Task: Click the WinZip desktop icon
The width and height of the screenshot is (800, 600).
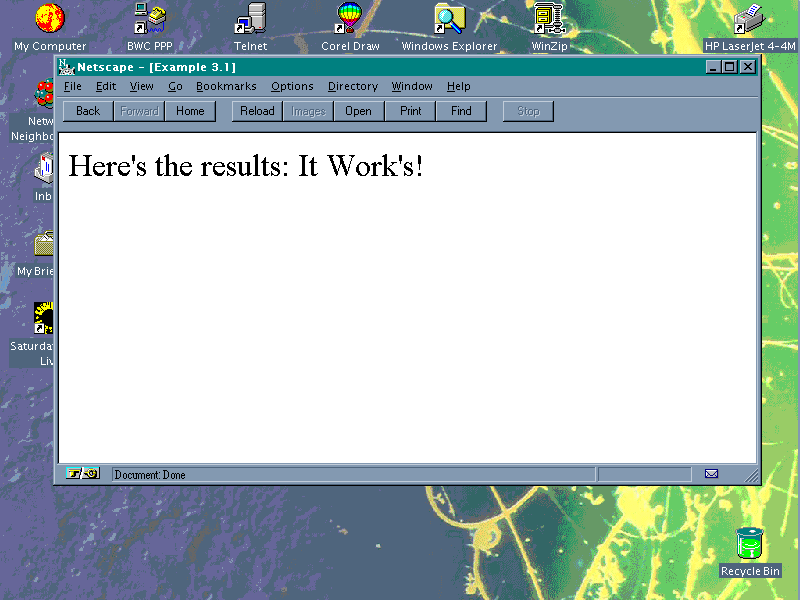Action: click(548, 18)
